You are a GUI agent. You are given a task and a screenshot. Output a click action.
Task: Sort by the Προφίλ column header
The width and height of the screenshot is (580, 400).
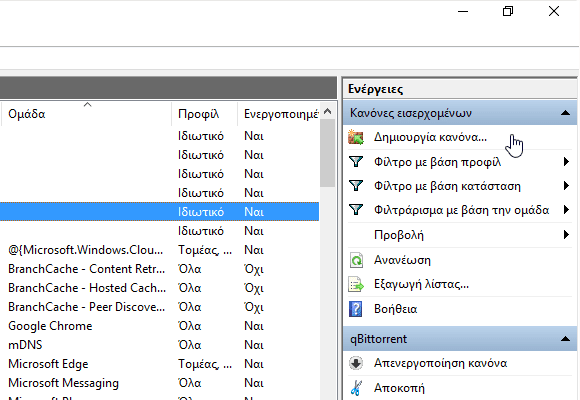[x=205, y=114]
